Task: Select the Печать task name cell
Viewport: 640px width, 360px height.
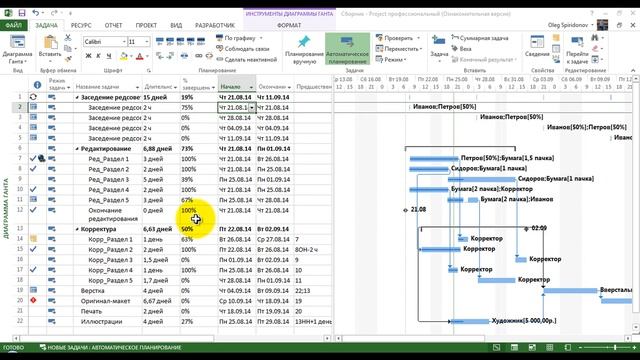Action: tap(108, 311)
